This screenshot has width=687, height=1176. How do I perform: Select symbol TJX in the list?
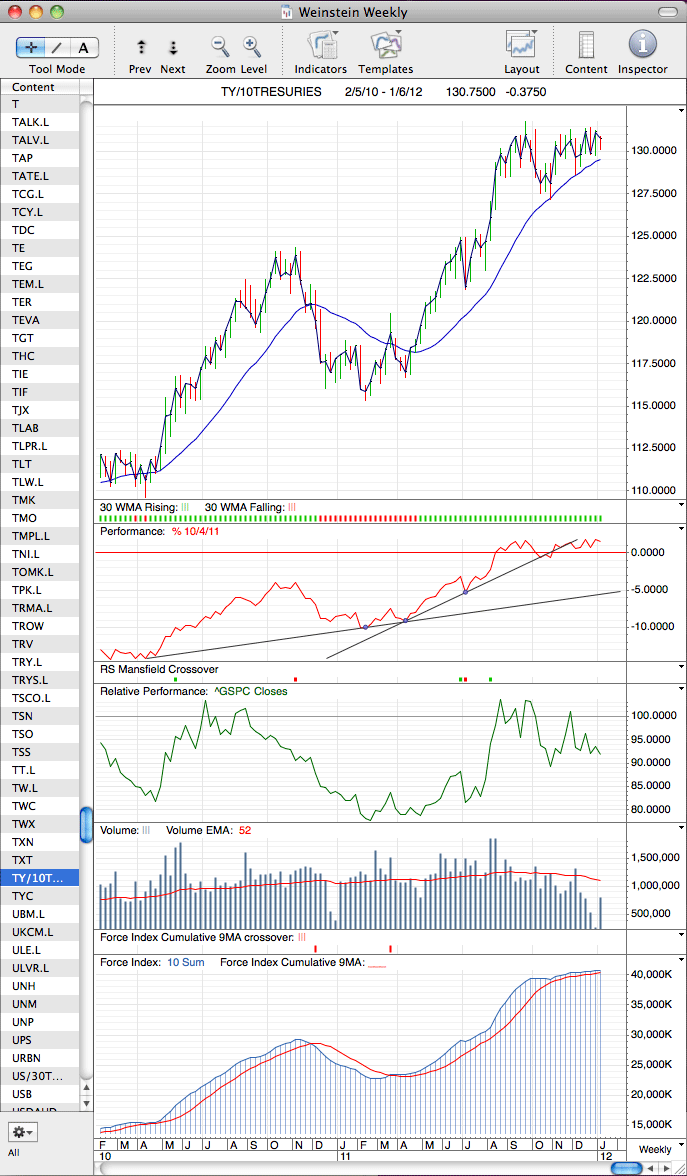40,410
